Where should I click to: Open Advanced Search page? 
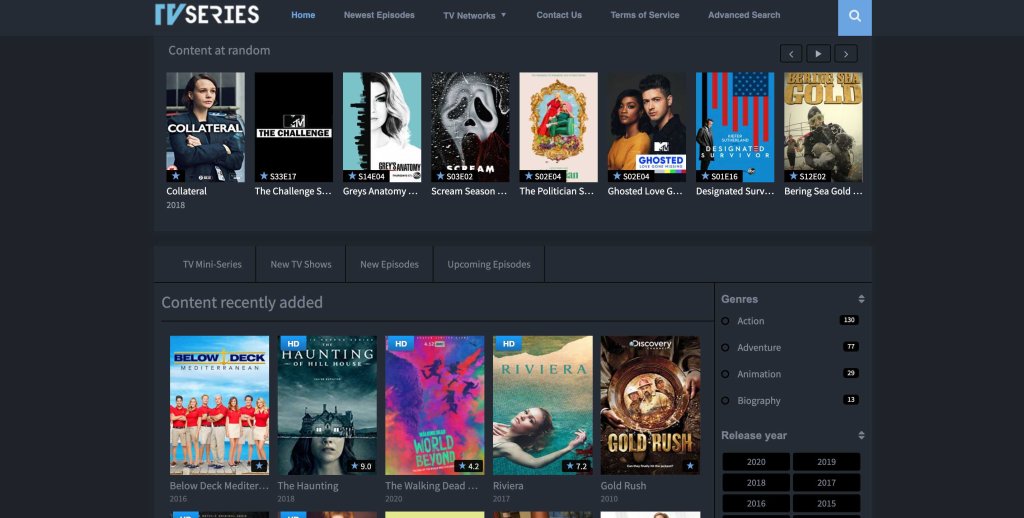pyautogui.click(x=744, y=14)
